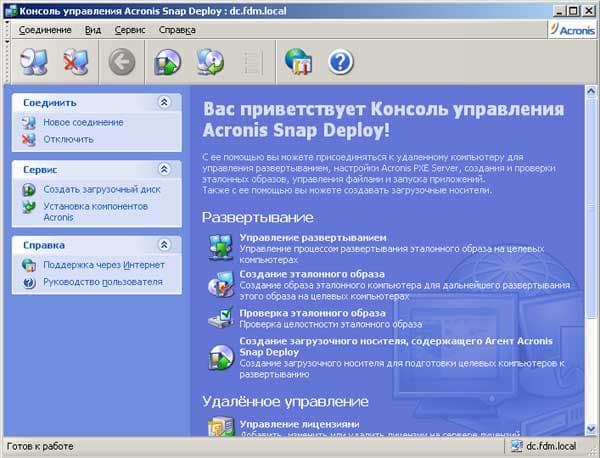Image resolution: width=600 pixels, height=458 pixels.
Task: Click the scrollbar down arrow in main pane
Action: (x=591, y=429)
